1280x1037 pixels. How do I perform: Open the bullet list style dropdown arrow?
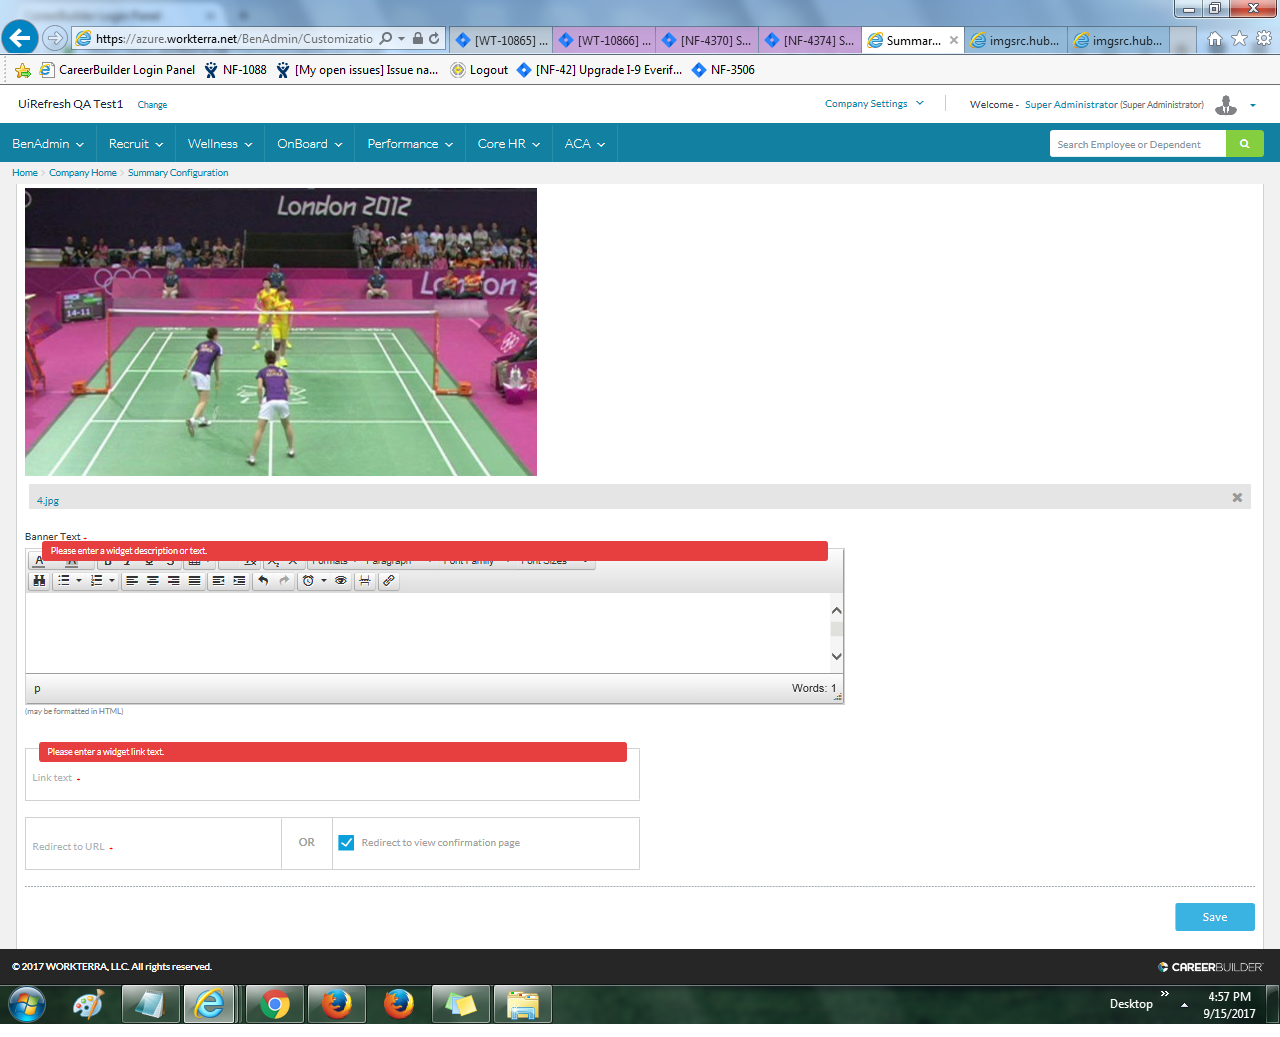pos(79,580)
